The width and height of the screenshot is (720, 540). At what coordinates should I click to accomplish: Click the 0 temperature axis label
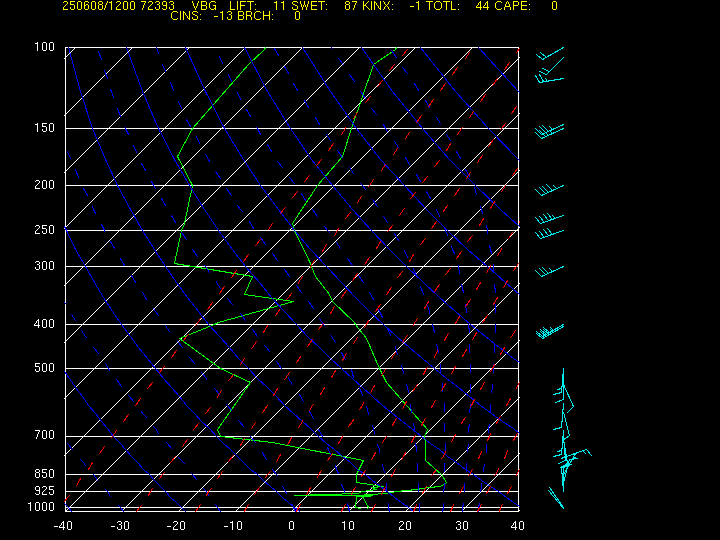tap(292, 526)
